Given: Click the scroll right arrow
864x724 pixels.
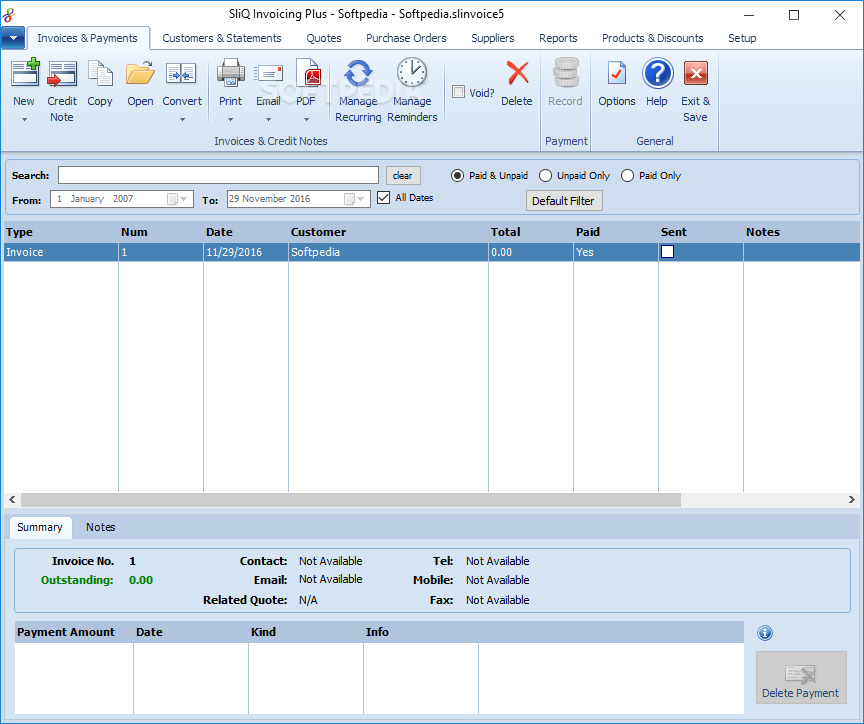Looking at the screenshot, I should [x=851, y=500].
